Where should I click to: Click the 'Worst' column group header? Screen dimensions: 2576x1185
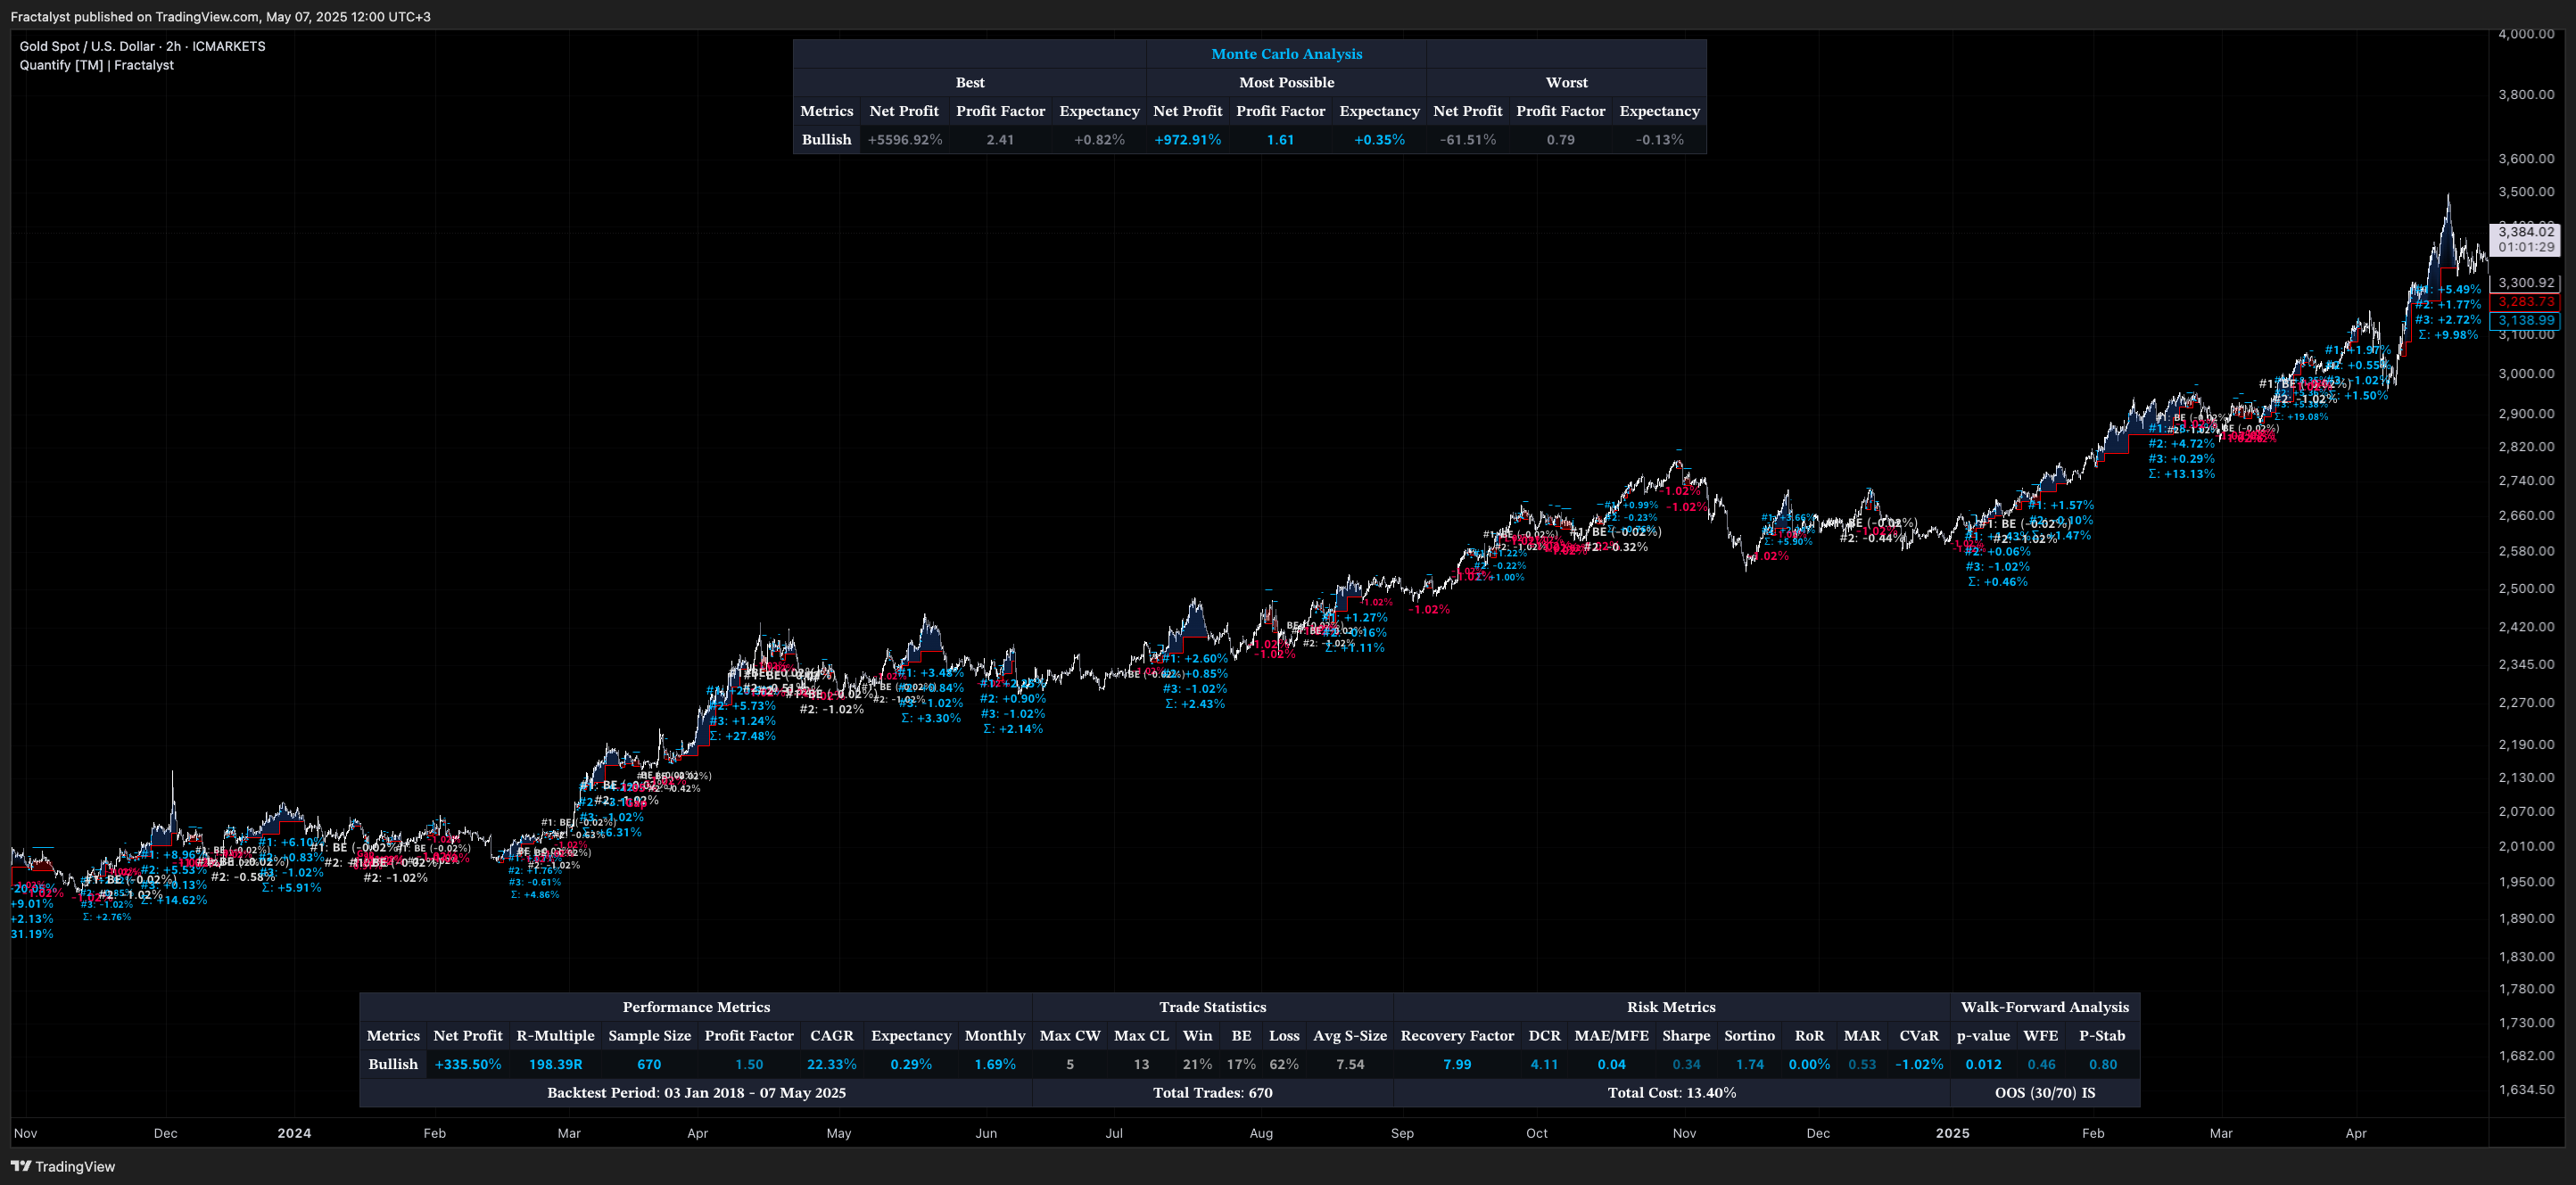click(x=1566, y=82)
